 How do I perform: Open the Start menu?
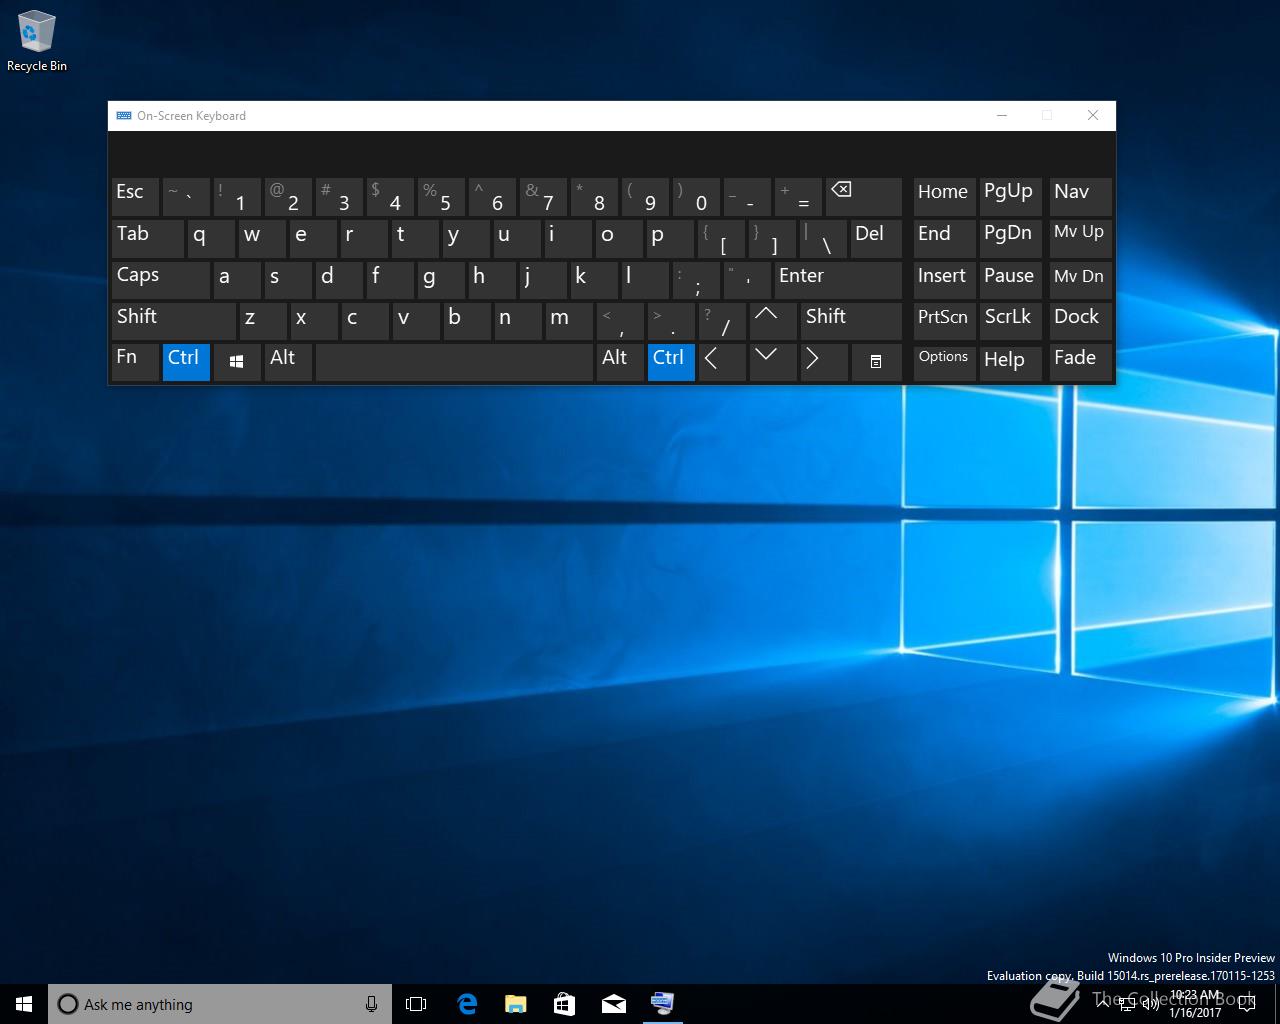click(x=24, y=1004)
